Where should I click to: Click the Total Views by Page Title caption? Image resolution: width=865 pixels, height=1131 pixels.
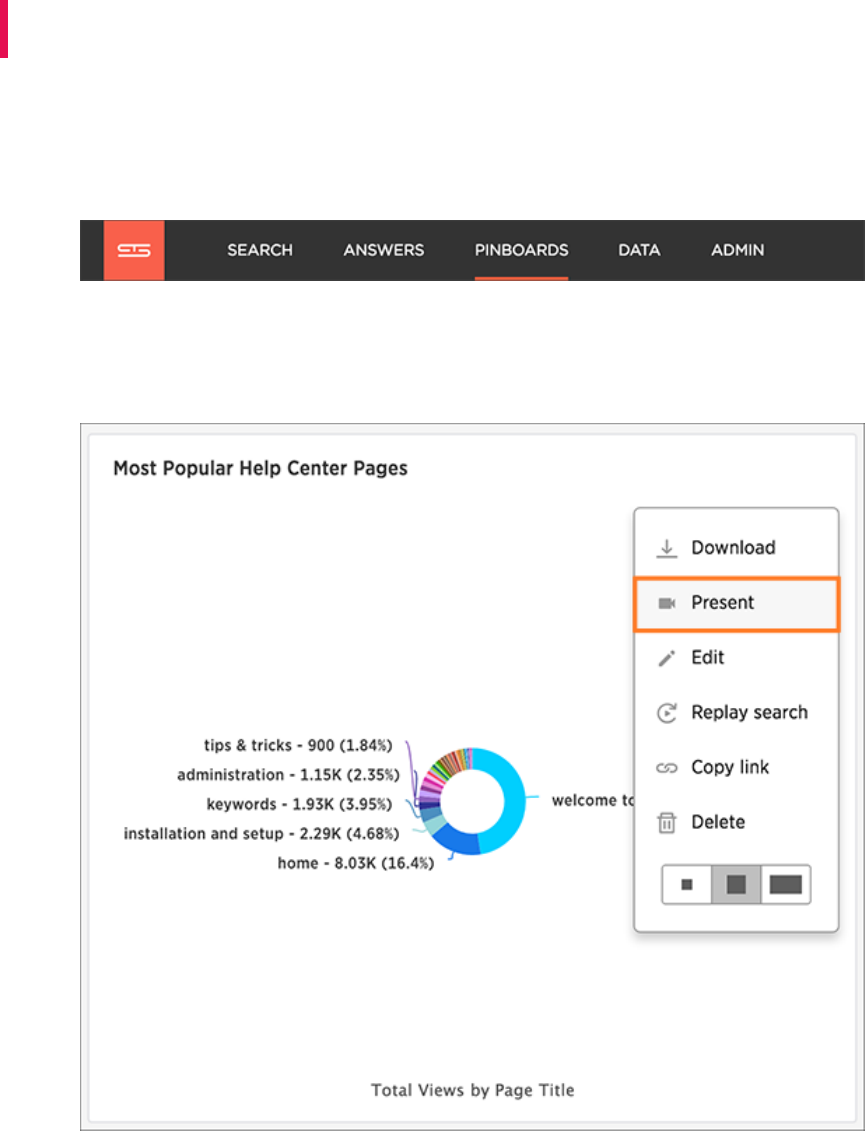click(x=473, y=1090)
